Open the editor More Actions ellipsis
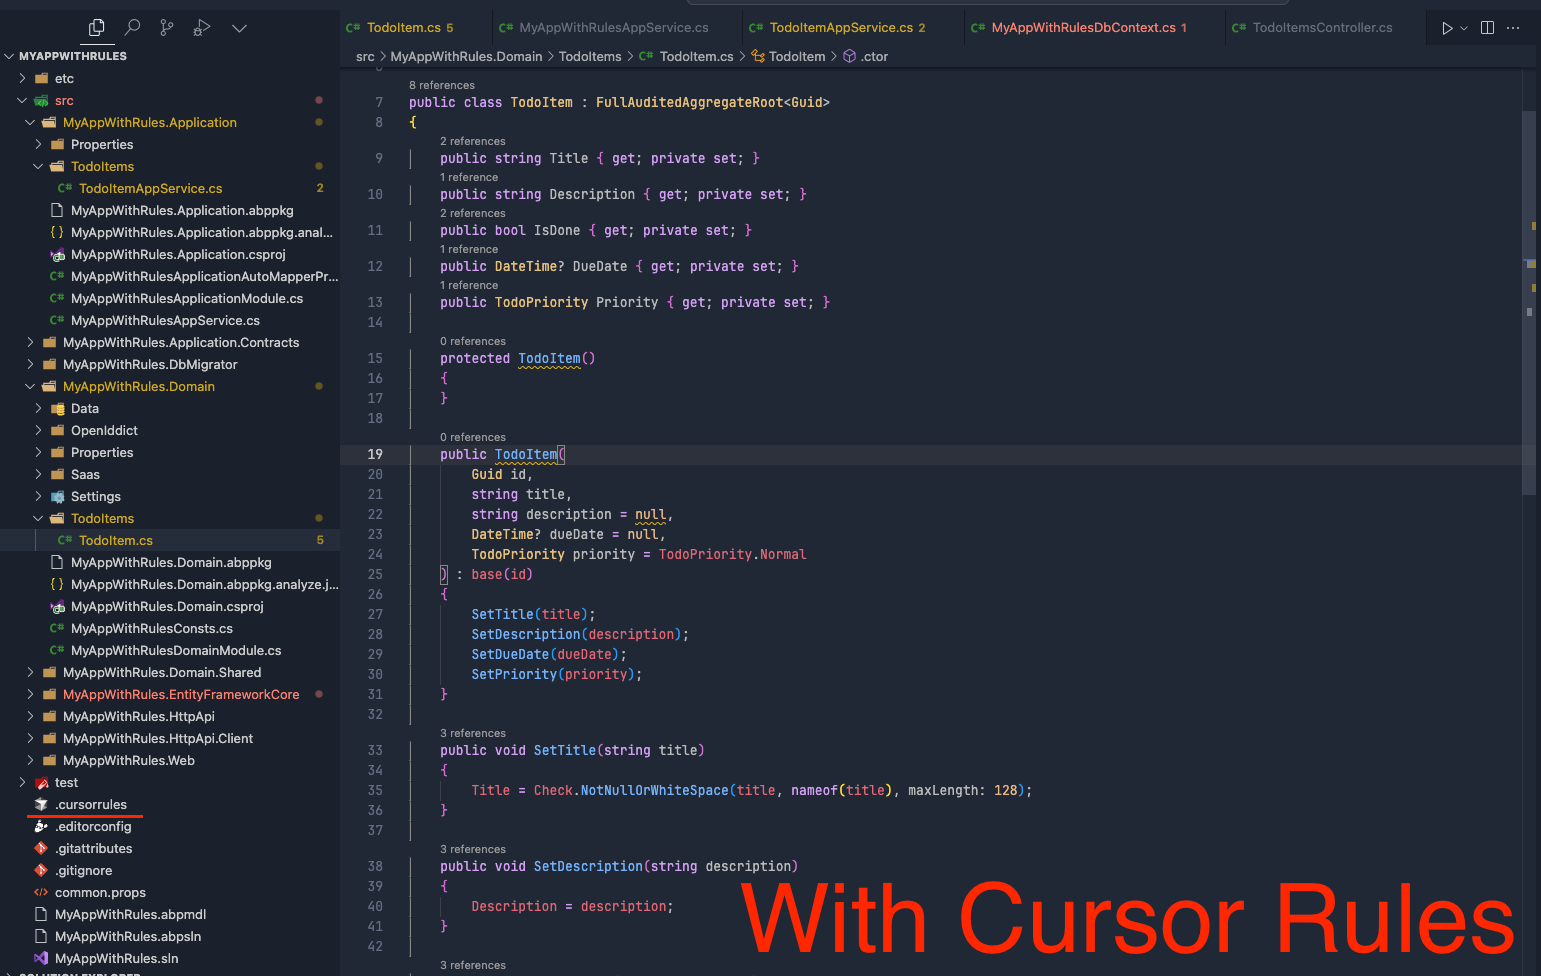The image size is (1541, 976). (x=1513, y=28)
